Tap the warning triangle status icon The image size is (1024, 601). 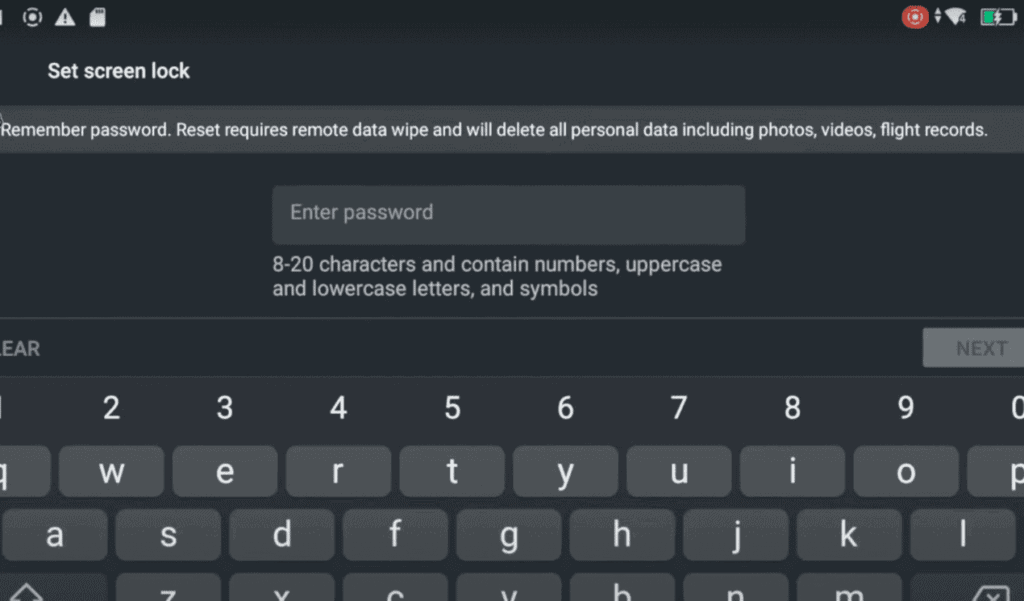[65, 17]
